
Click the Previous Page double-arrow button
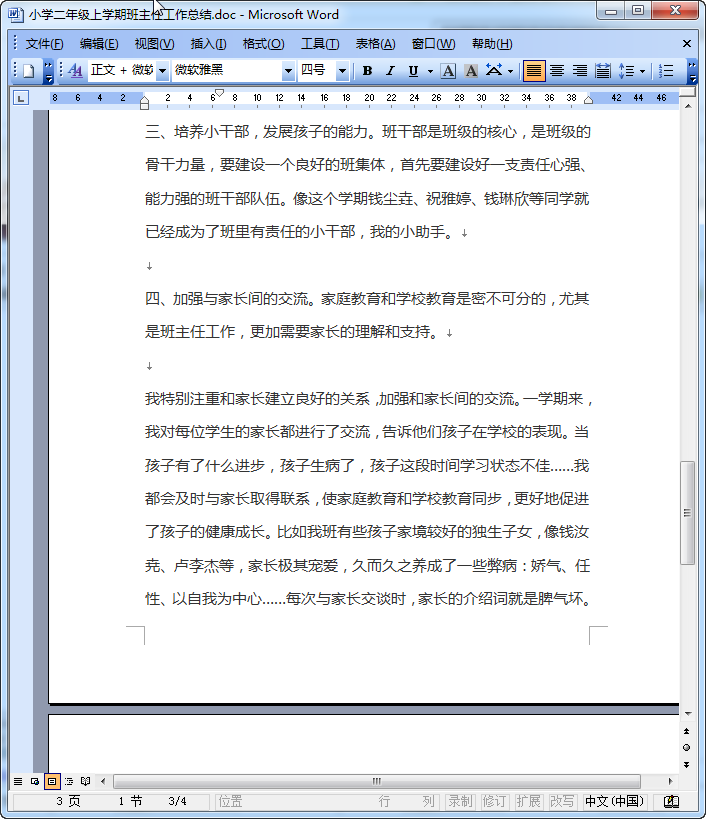pos(687,731)
